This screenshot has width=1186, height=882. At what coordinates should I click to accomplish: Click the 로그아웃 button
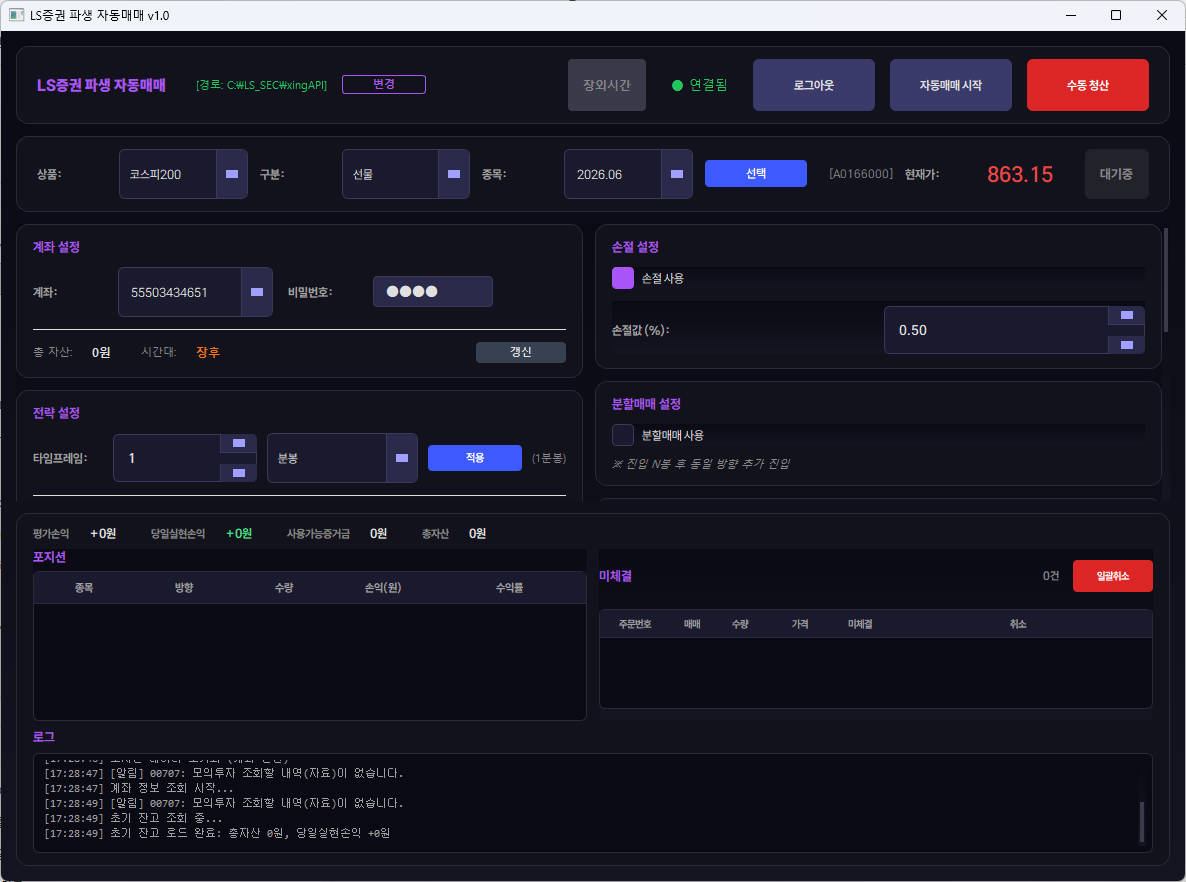point(813,85)
